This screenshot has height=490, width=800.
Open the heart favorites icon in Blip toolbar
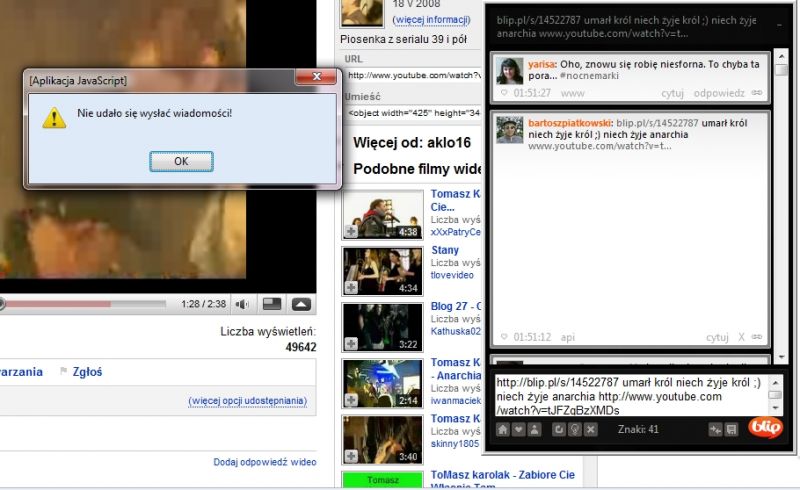(x=518, y=429)
